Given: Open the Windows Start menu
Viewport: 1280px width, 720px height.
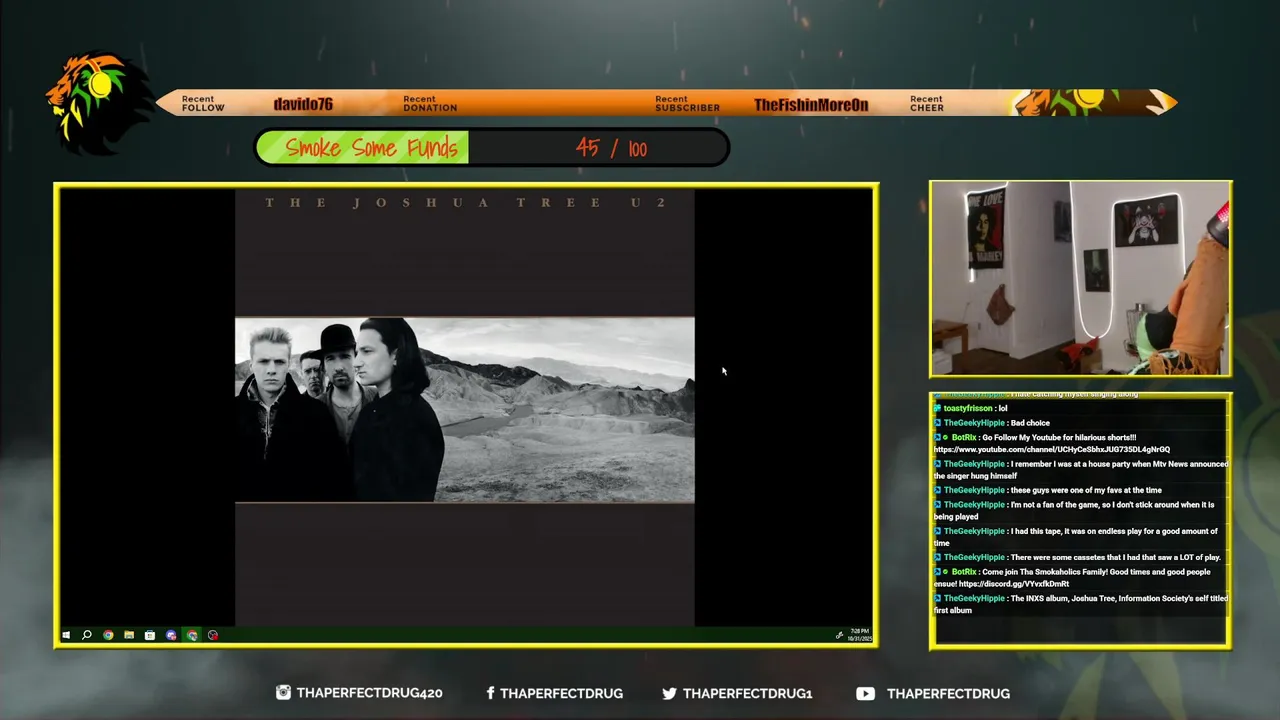Looking at the screenshot, I should coord(66,635).
